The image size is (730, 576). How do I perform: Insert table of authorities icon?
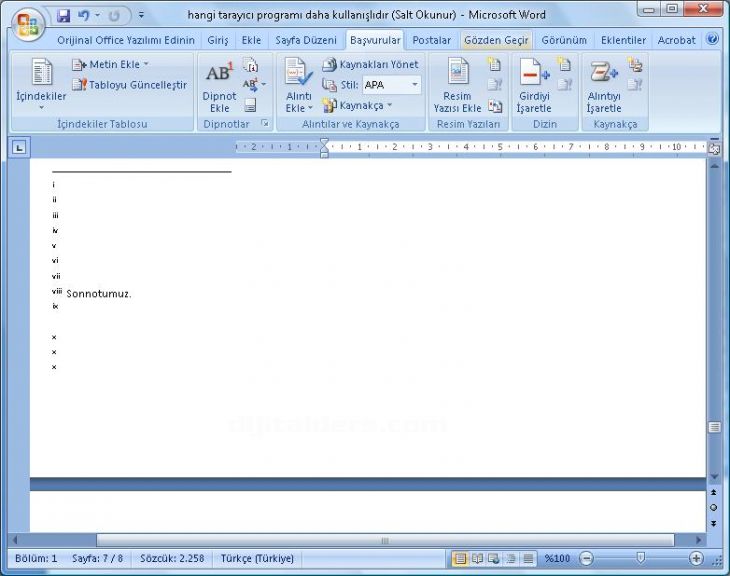pyautogui.click(x=635, y=65)
